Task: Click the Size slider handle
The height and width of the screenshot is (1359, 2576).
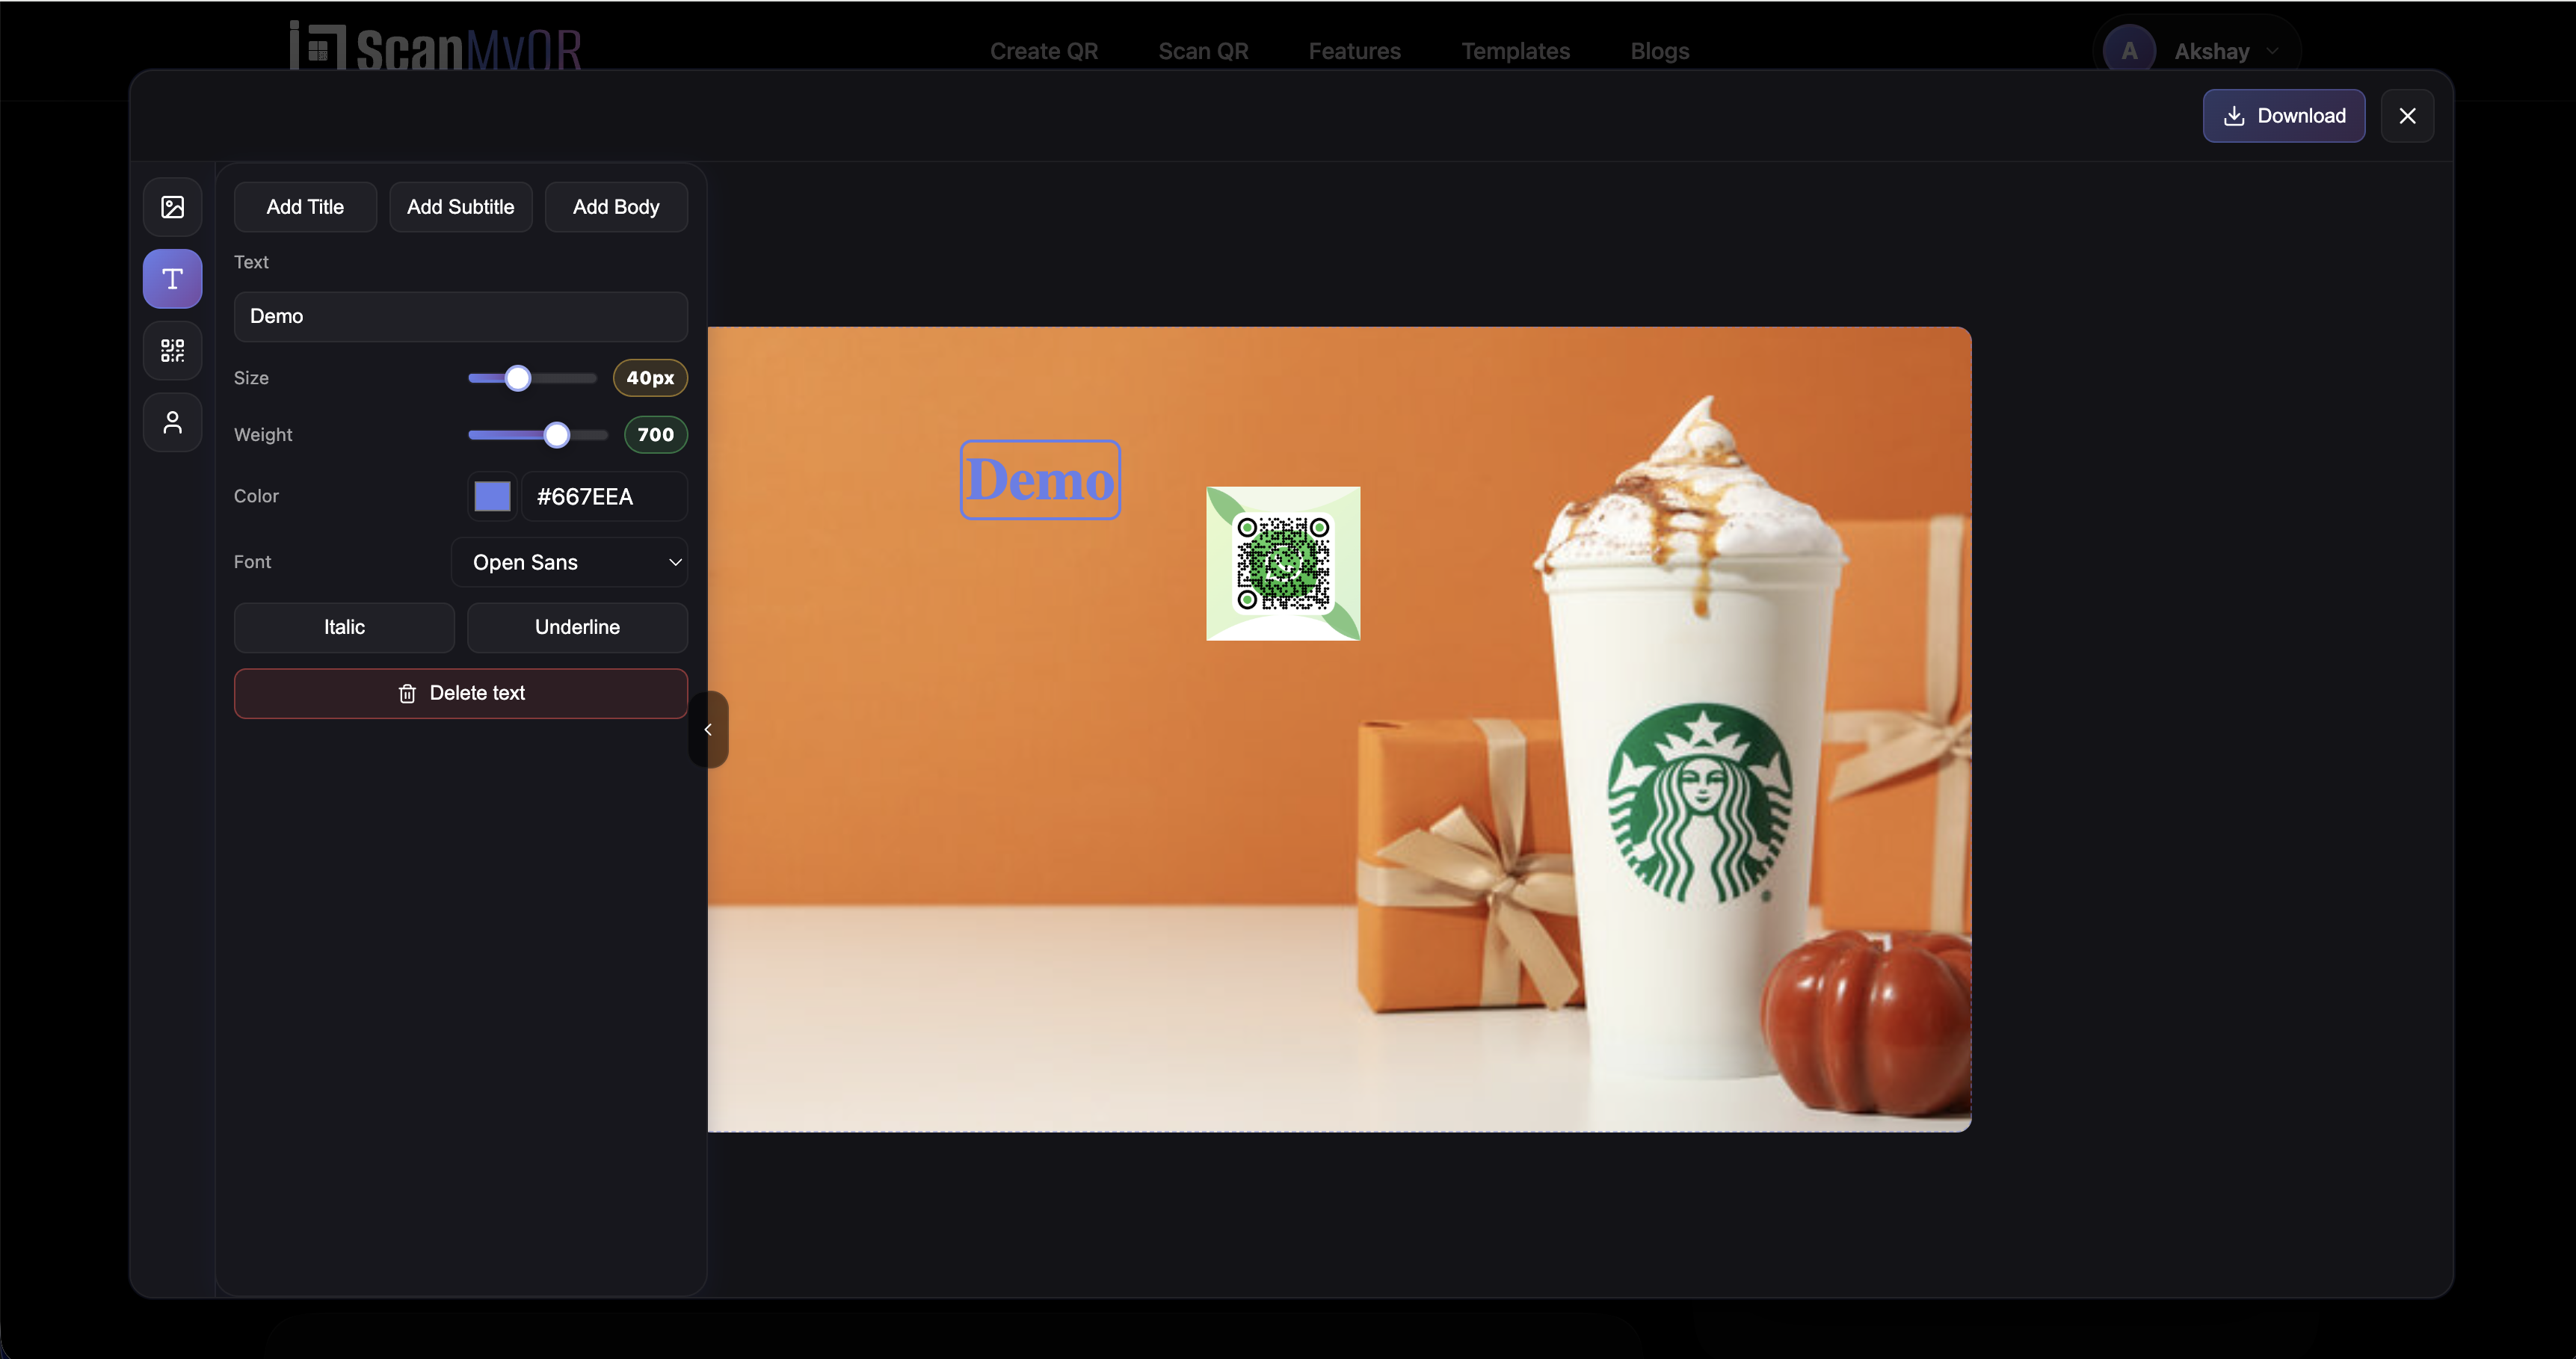Action: (517, 378)
